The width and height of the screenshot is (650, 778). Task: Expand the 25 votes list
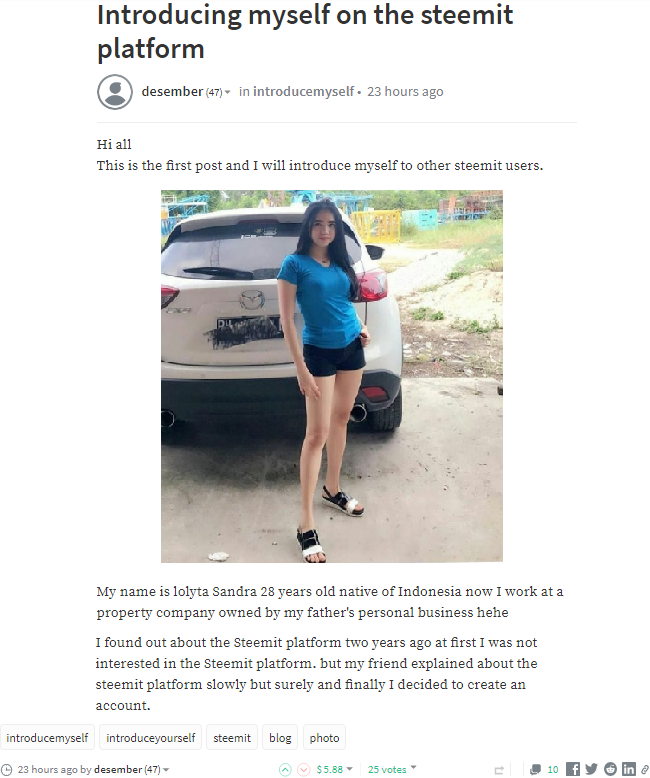(x=414, y=768)
